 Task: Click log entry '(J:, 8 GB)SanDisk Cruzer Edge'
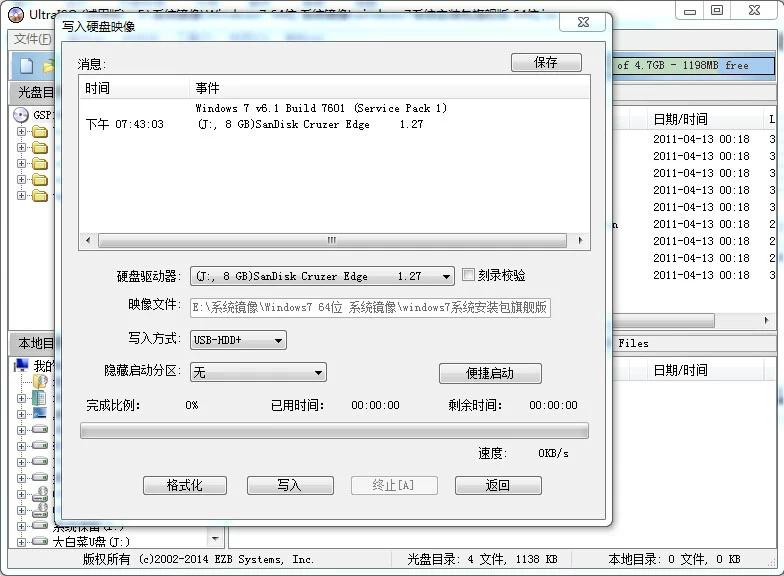tap(284, 124)
